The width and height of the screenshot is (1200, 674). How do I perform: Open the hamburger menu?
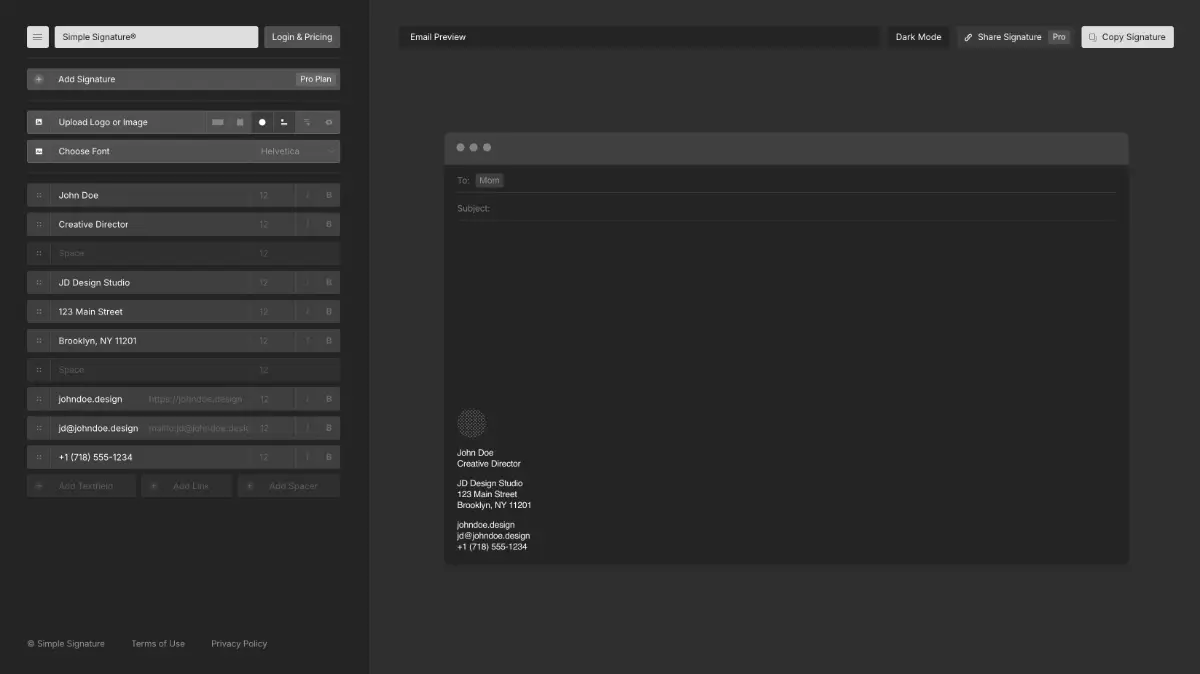point(38,37)
